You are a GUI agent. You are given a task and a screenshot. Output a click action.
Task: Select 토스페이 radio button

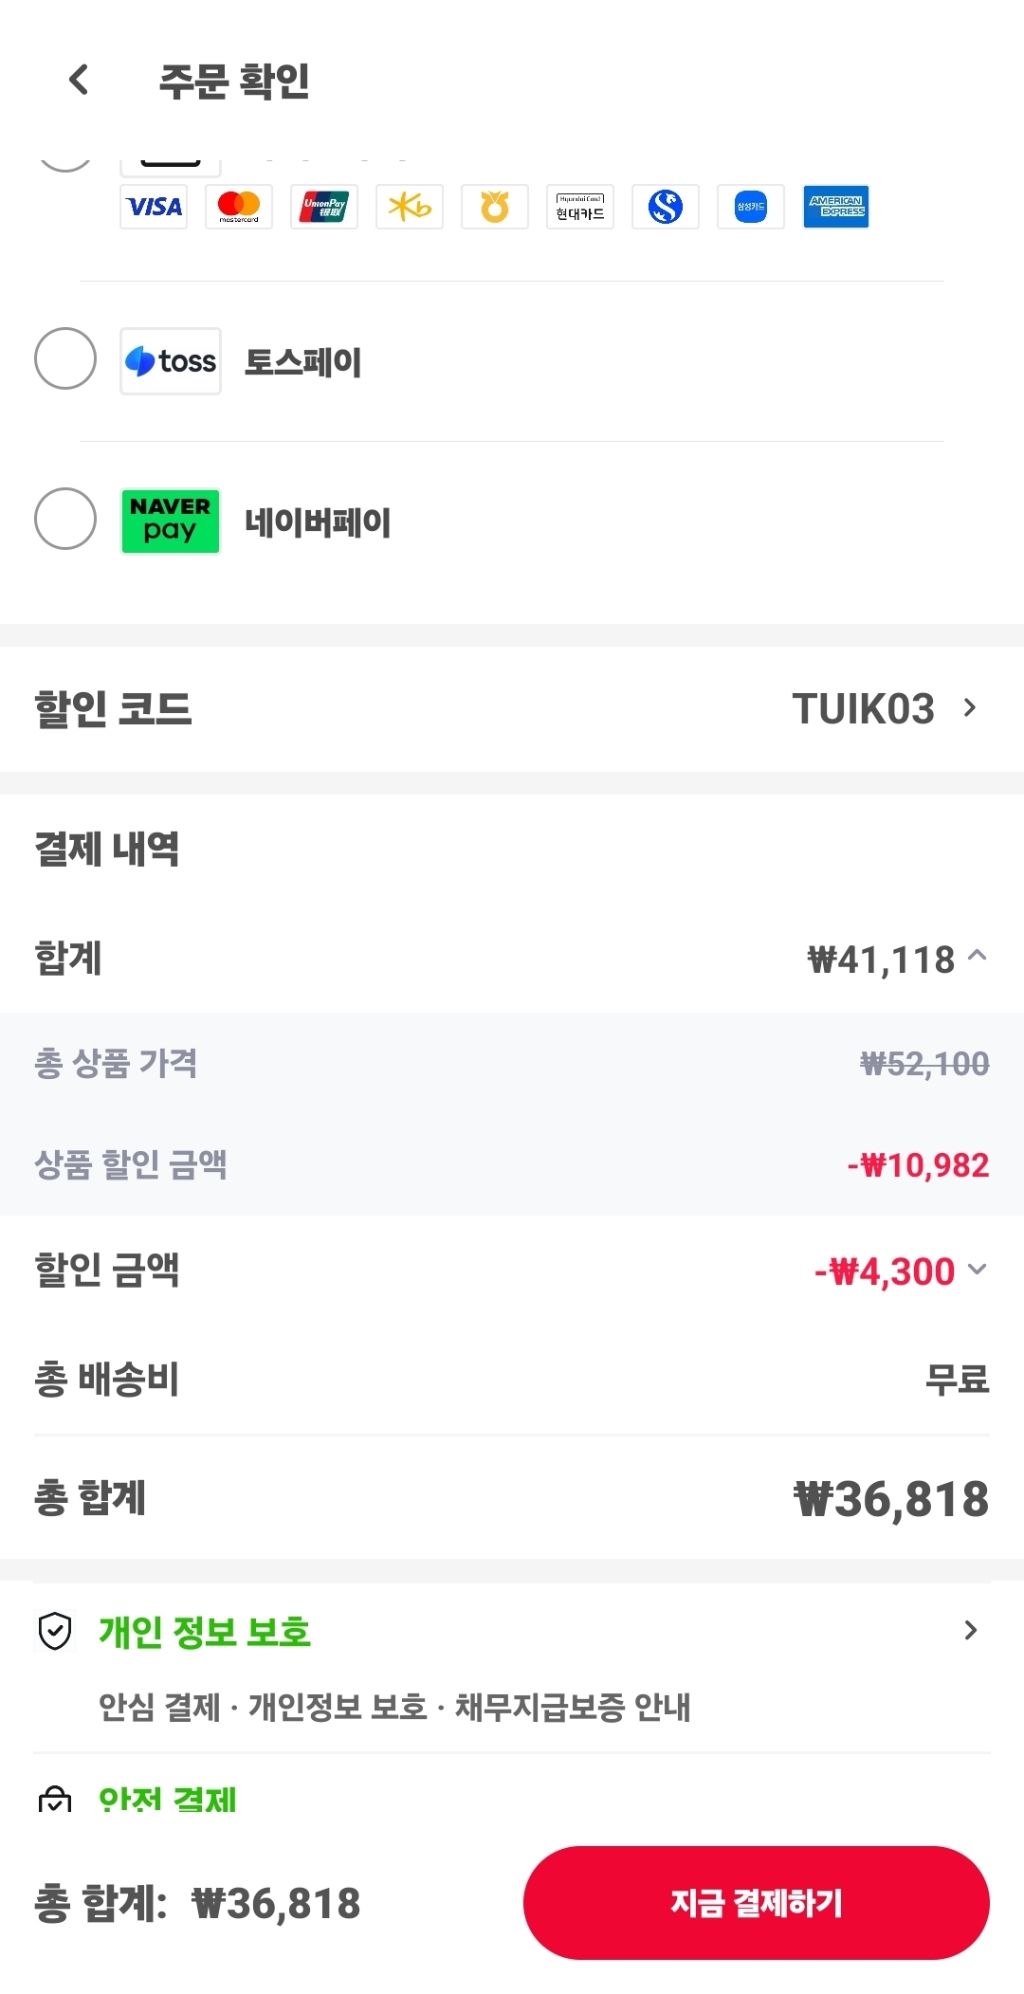65,359
